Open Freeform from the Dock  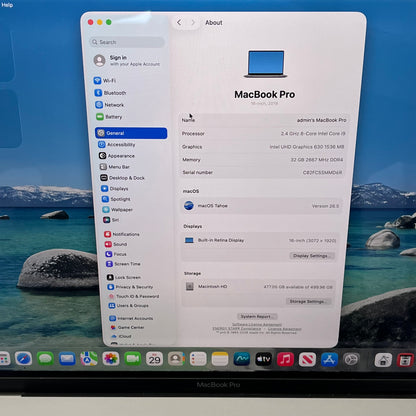click(x=242, y=359)
